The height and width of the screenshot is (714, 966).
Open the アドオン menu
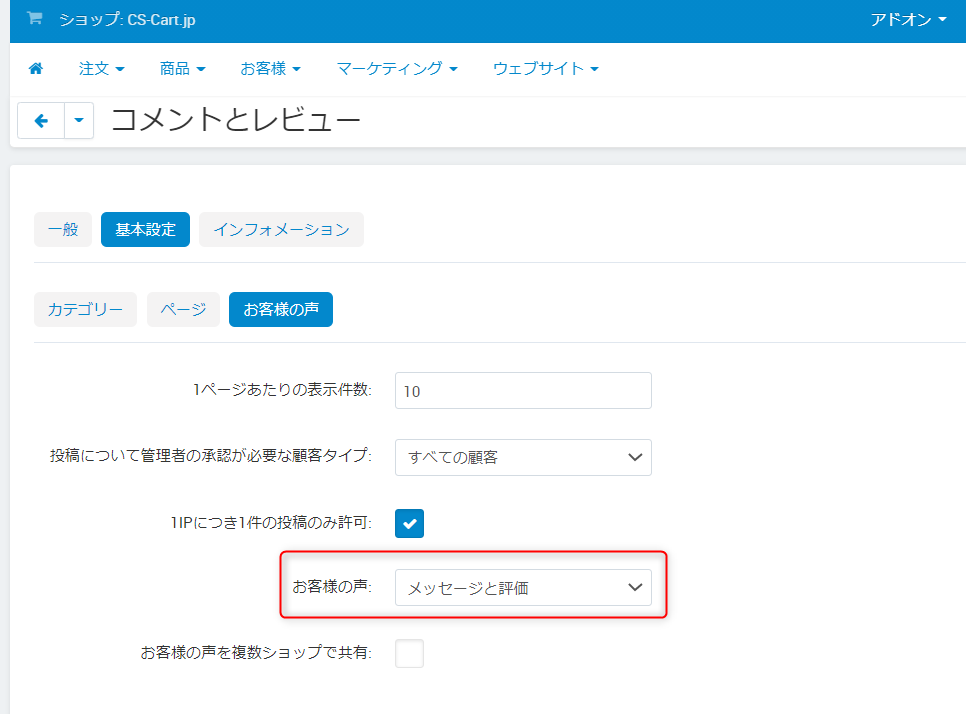click(x=908, y=19)
